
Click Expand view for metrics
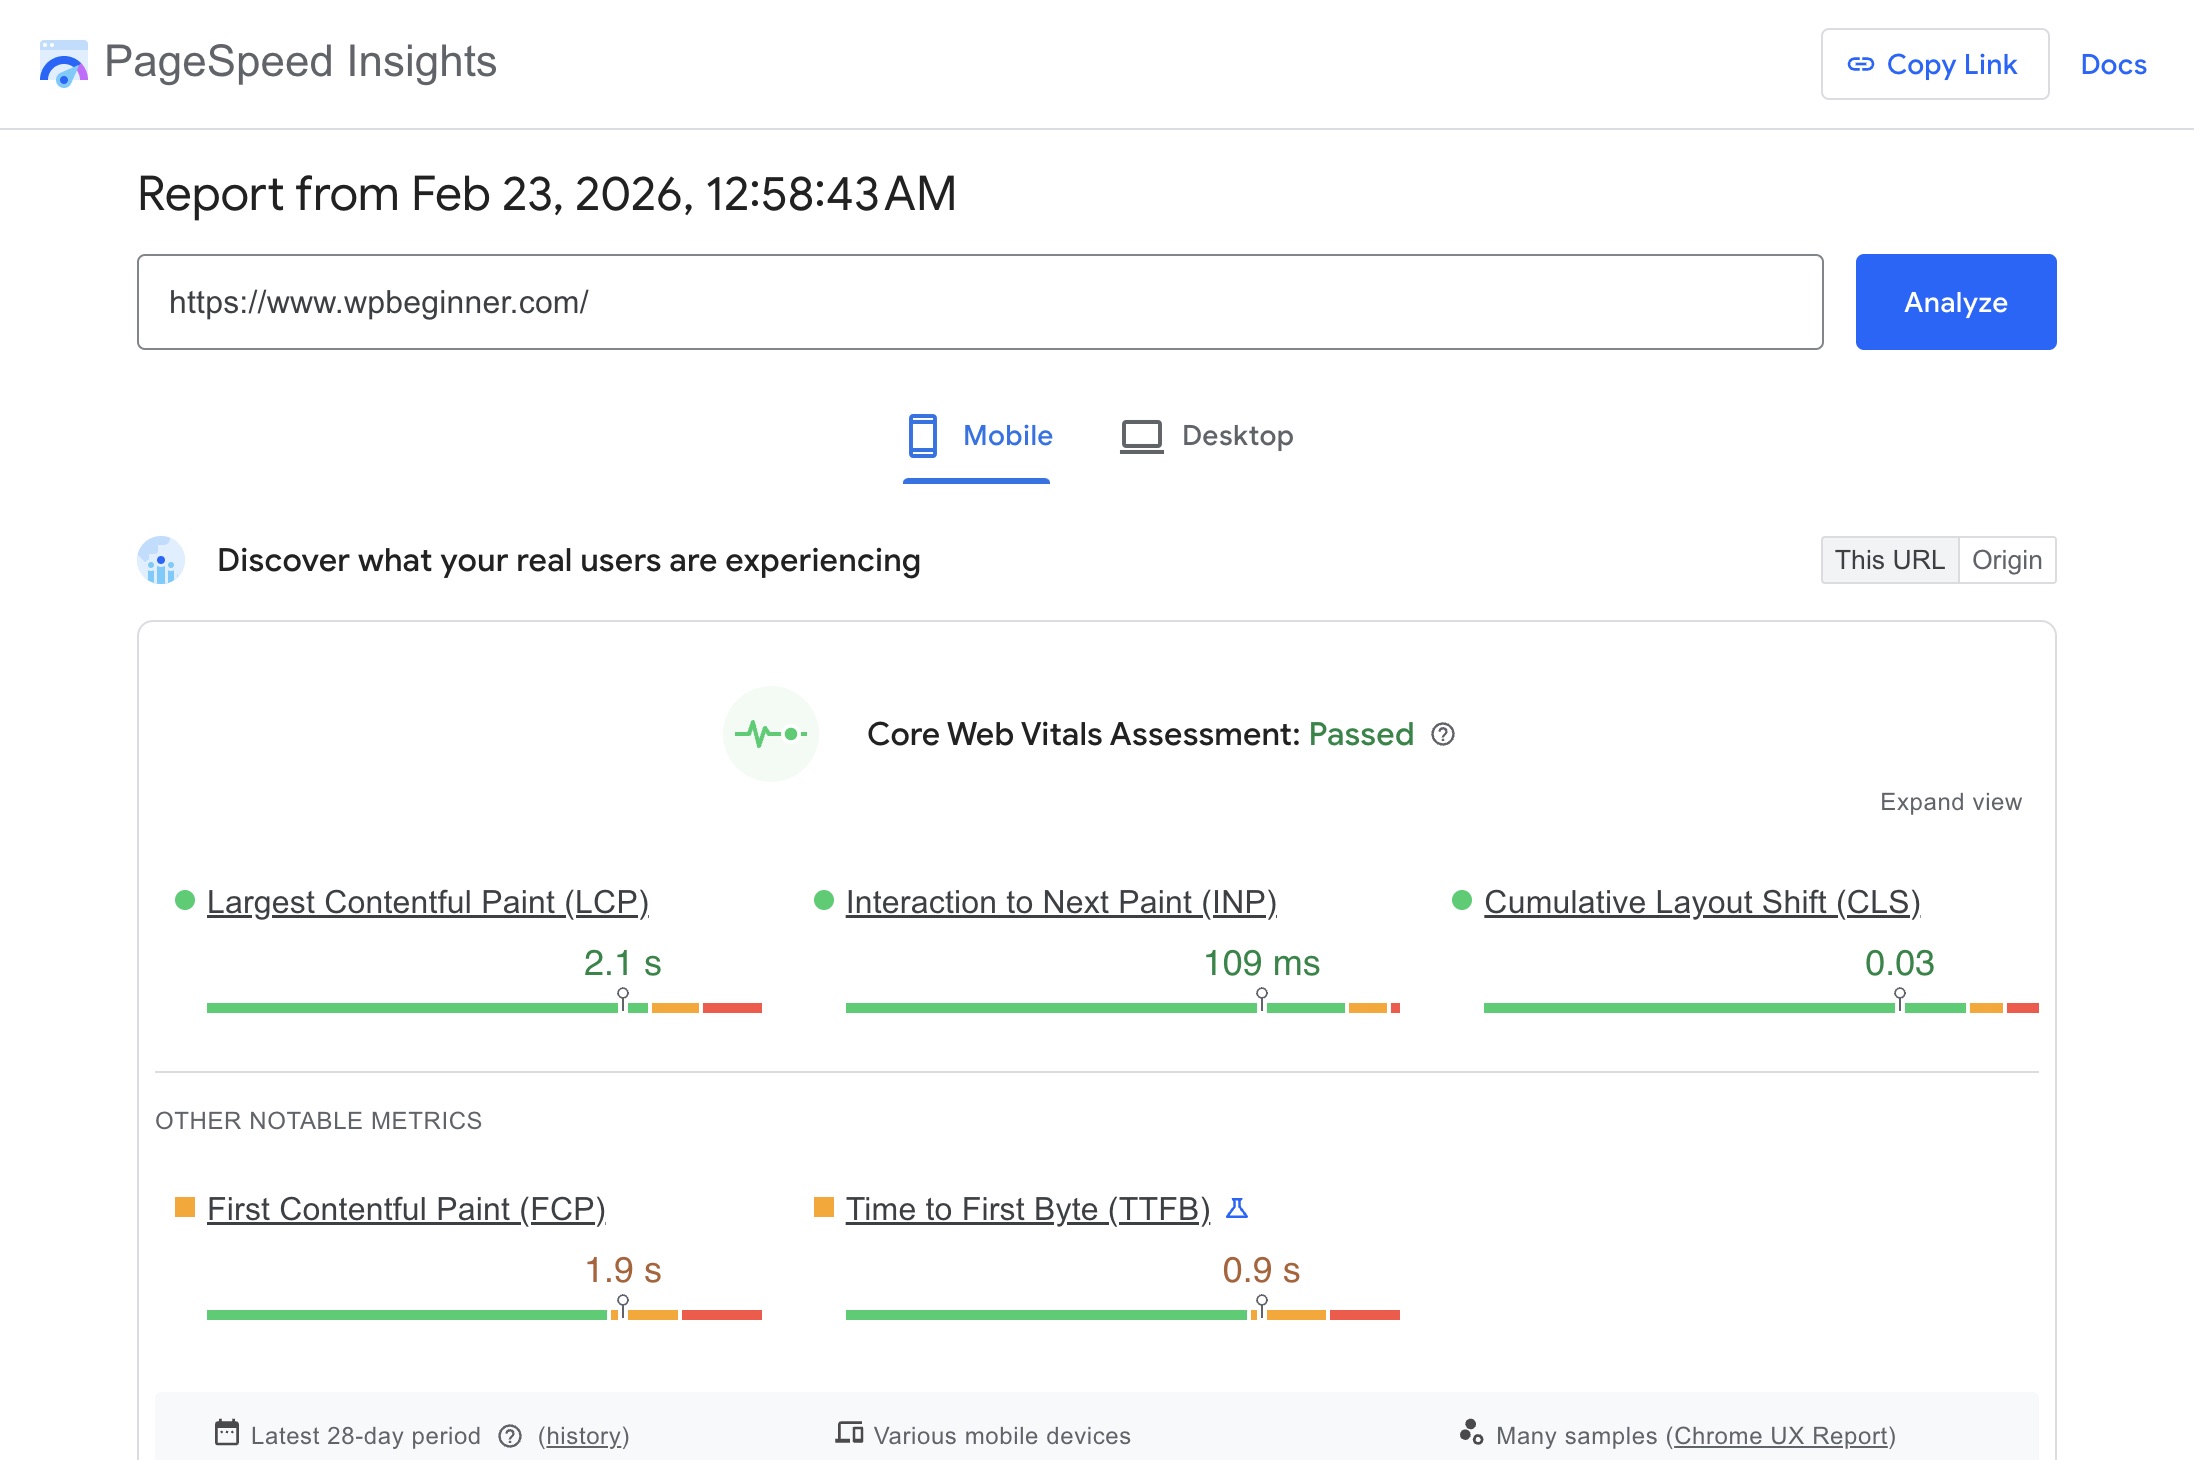pos(1948,801)
